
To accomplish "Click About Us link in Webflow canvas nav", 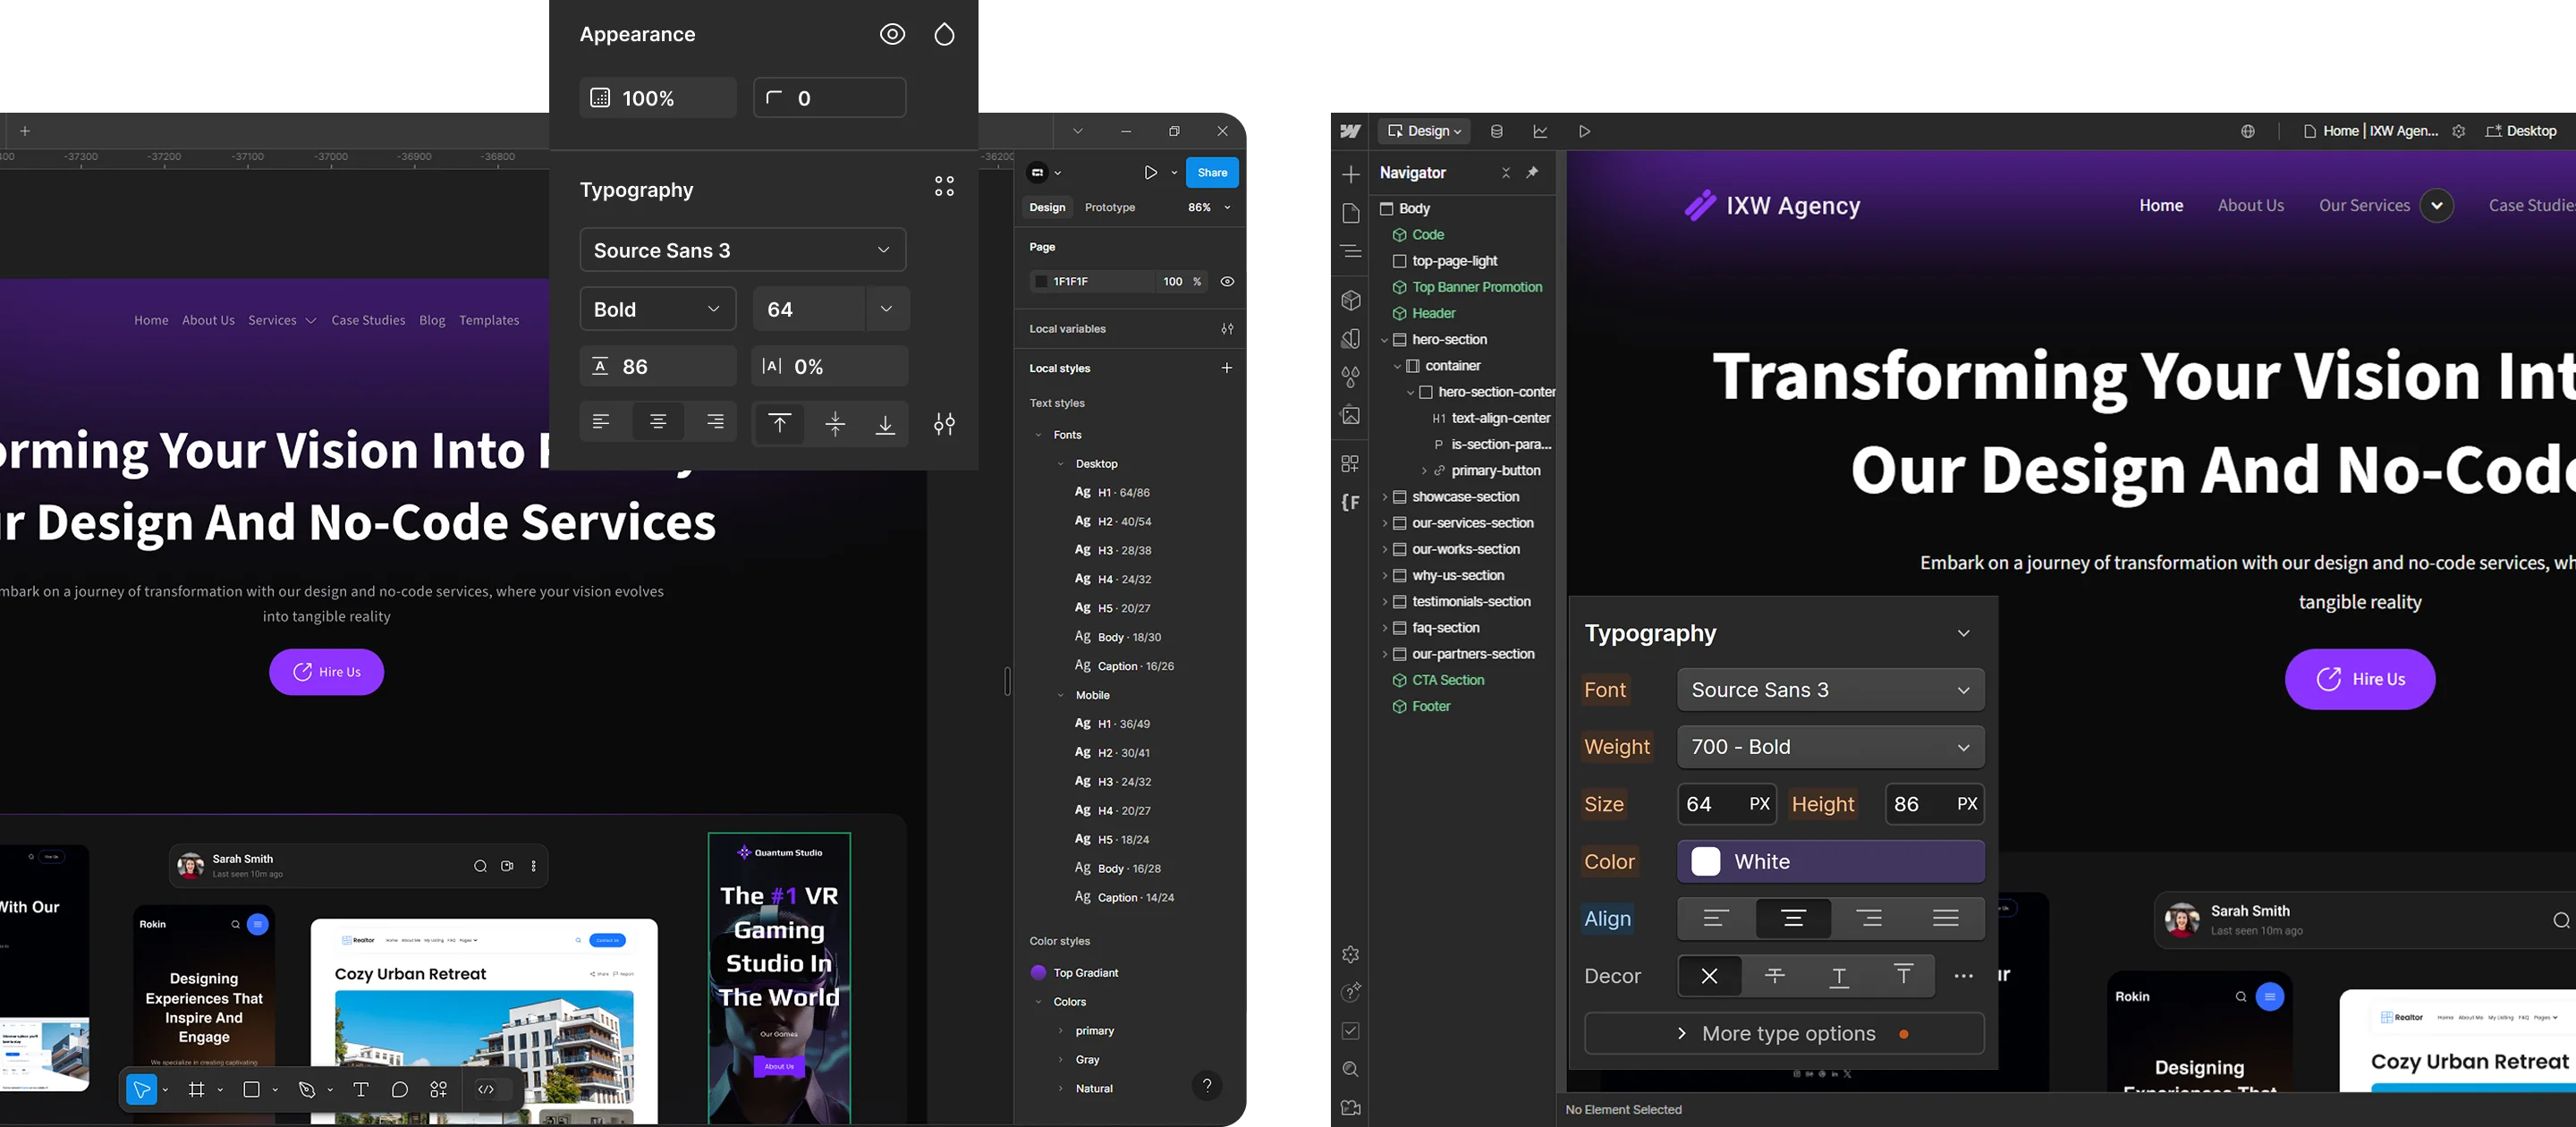I will click(x=2250, y=205).
